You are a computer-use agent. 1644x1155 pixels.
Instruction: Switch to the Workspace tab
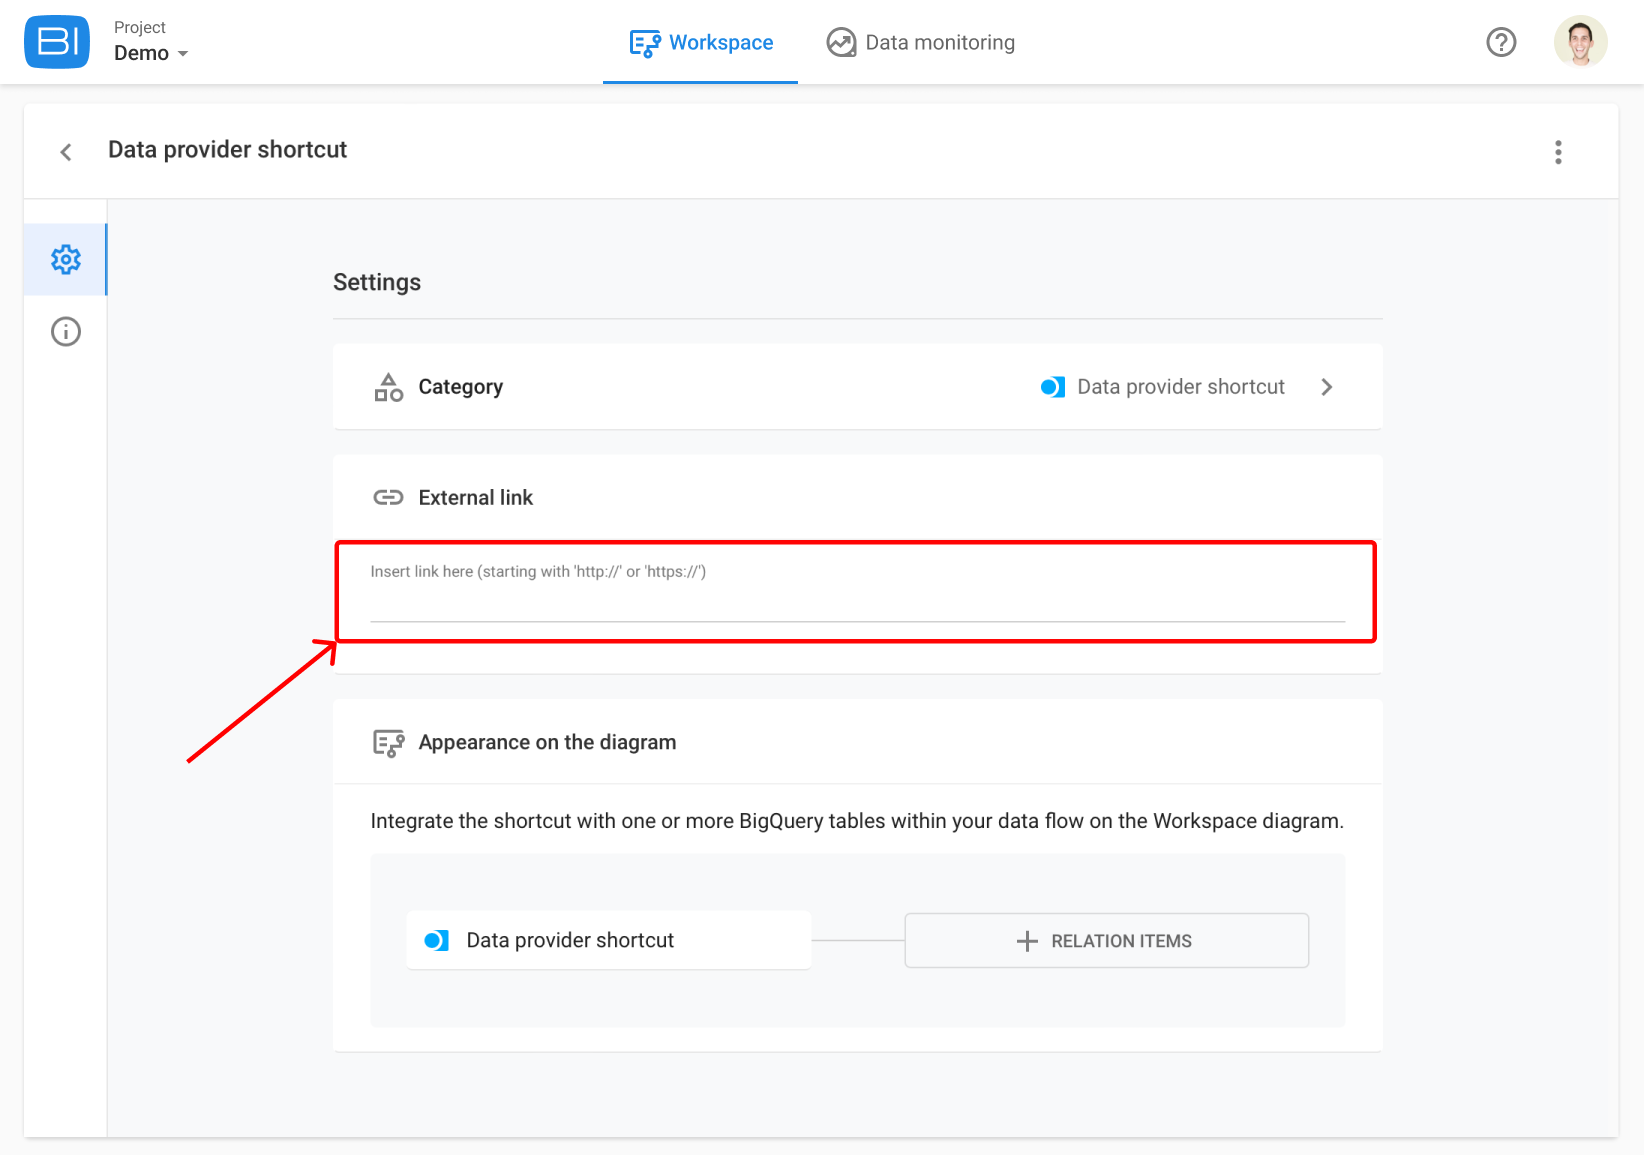point(700,42)
